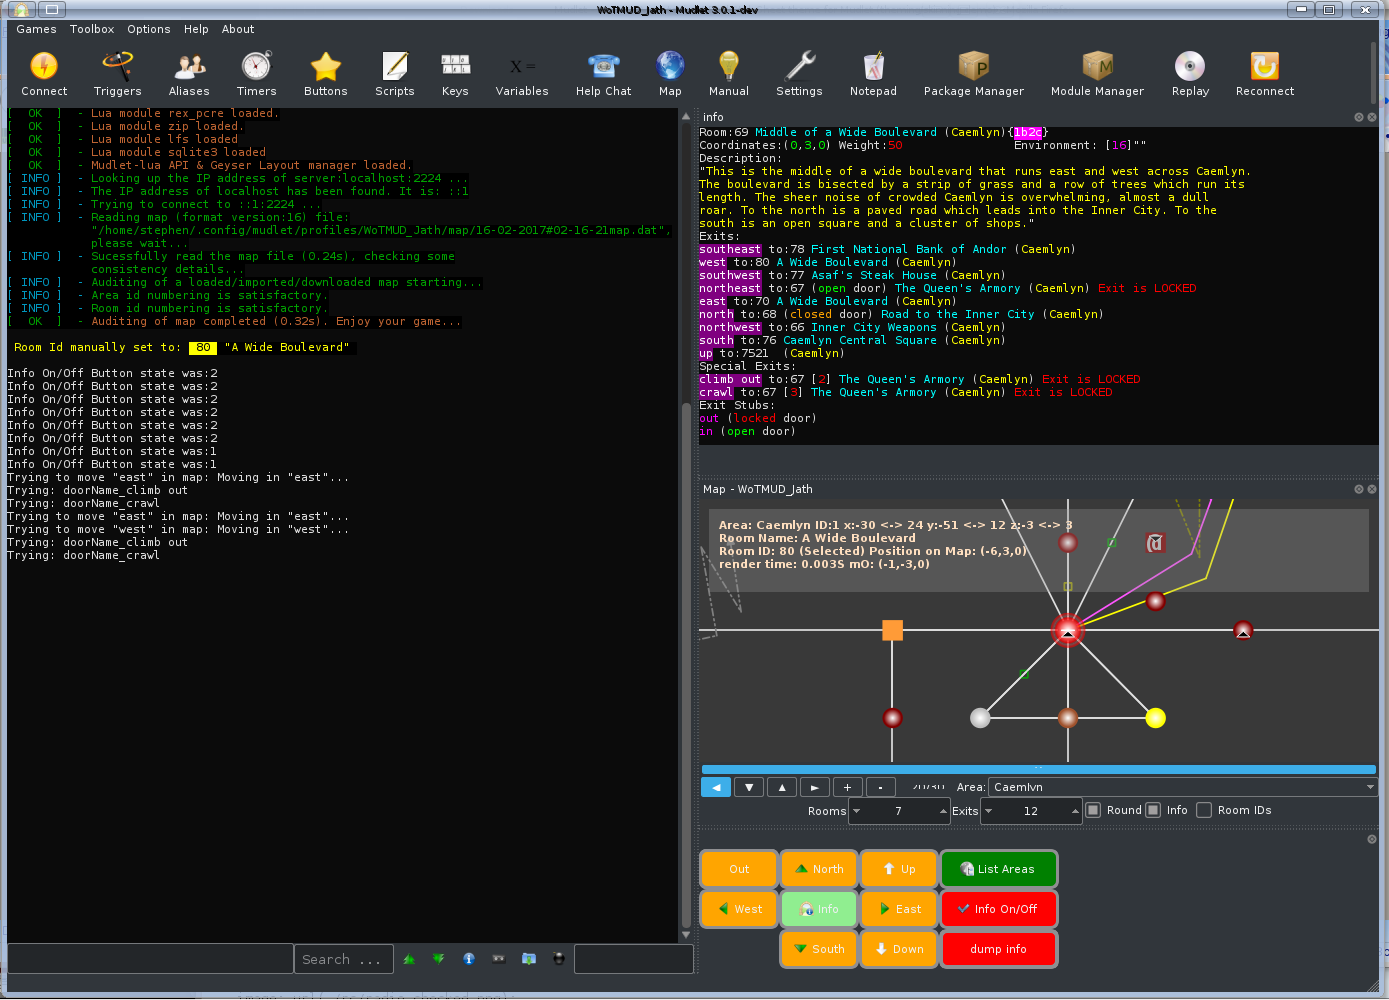
Task: Click map left-arrow navigation button
Action: (x=716, y=787)
